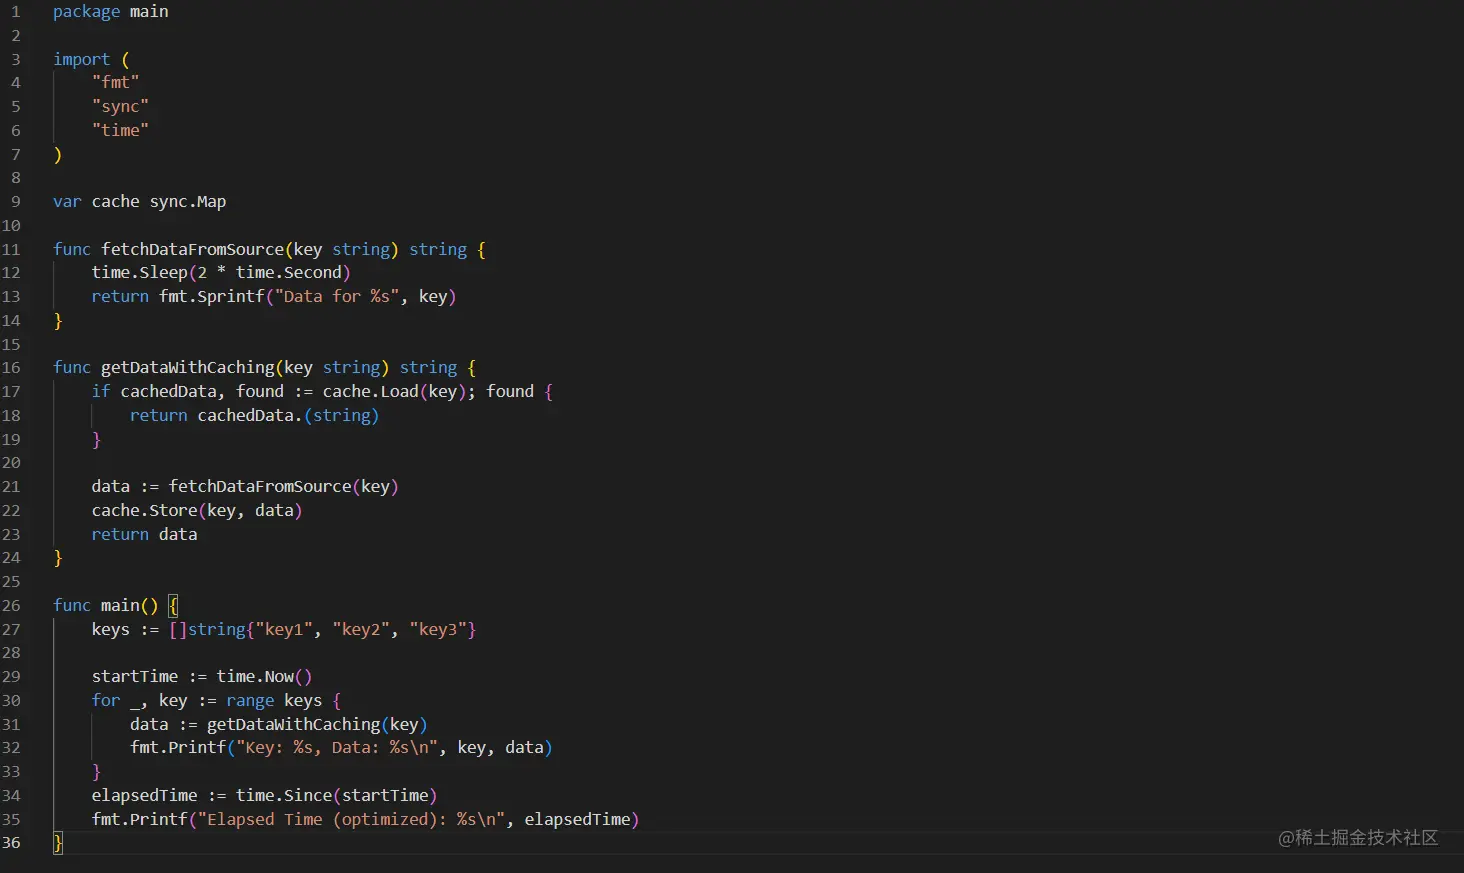Click 'time.Now()' on line 29

(264, 677)
